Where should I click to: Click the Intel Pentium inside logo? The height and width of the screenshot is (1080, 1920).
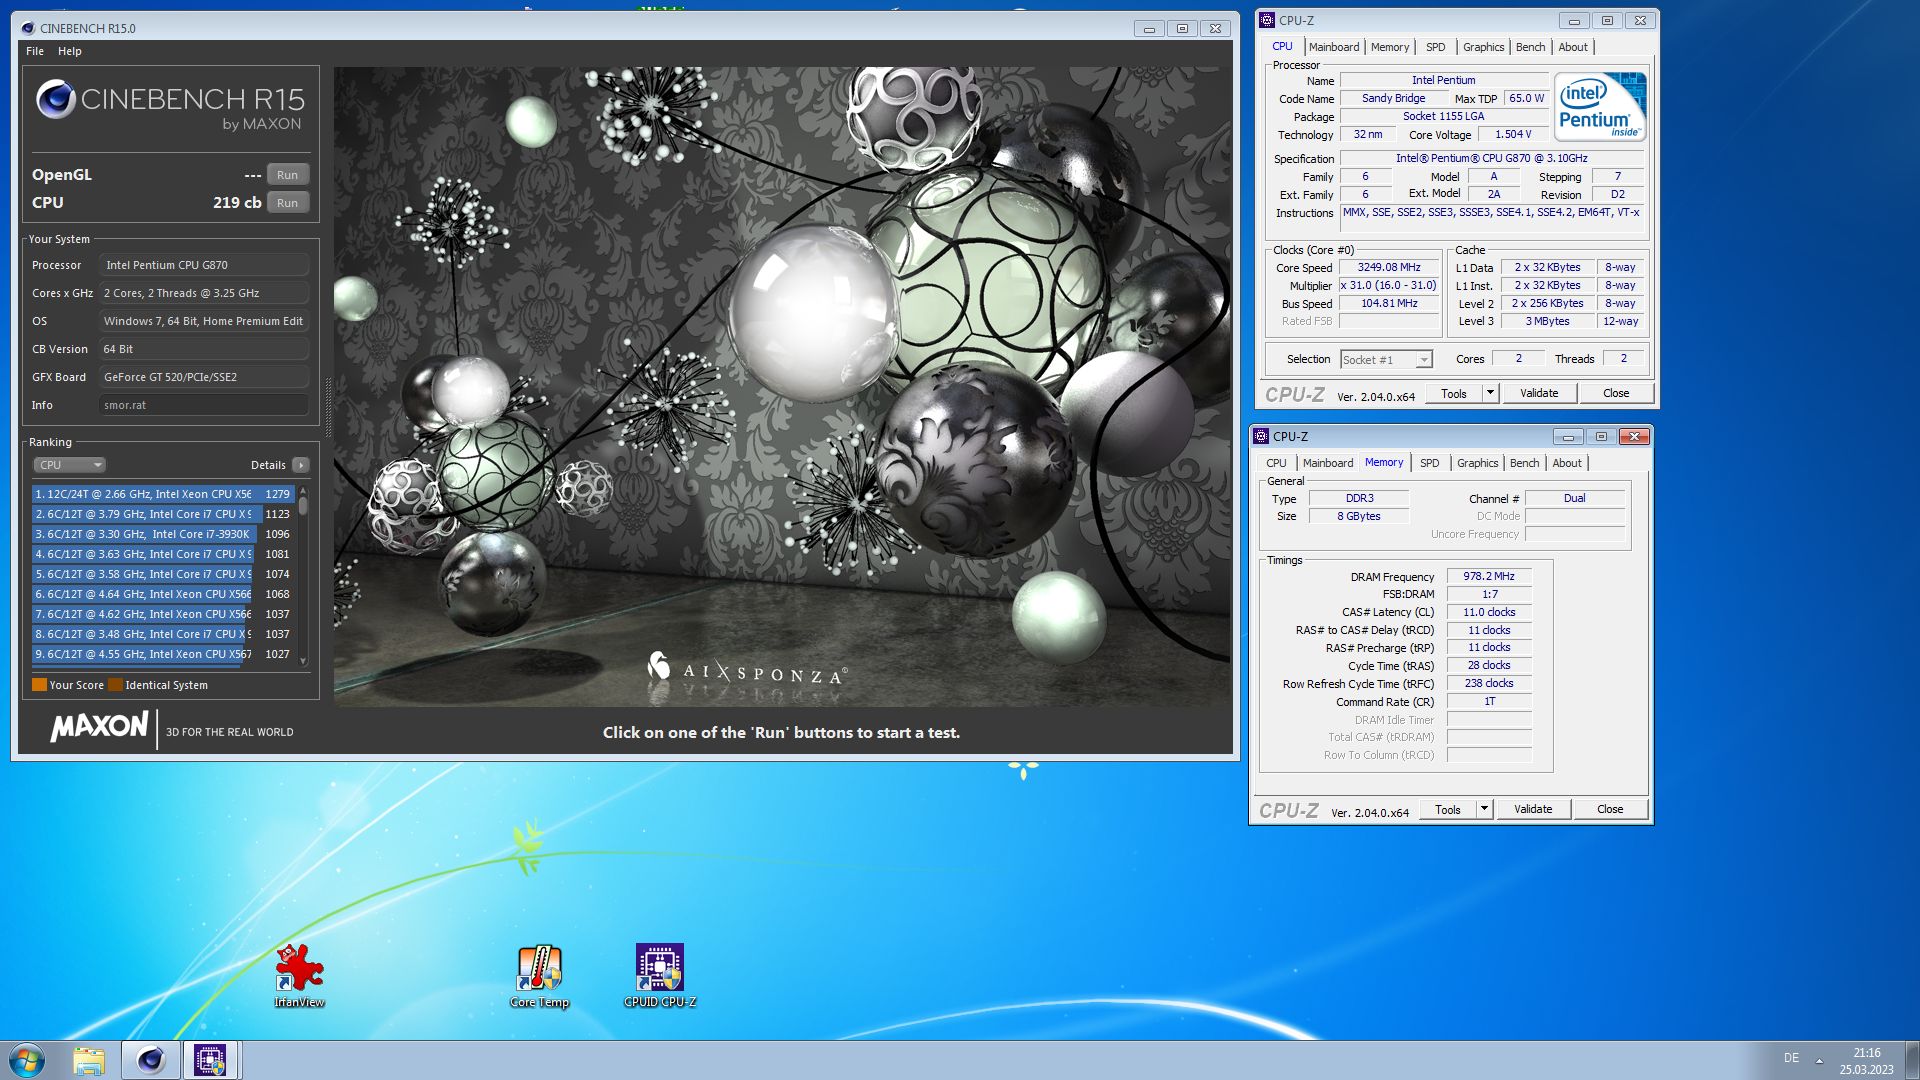click(1600, 106)
